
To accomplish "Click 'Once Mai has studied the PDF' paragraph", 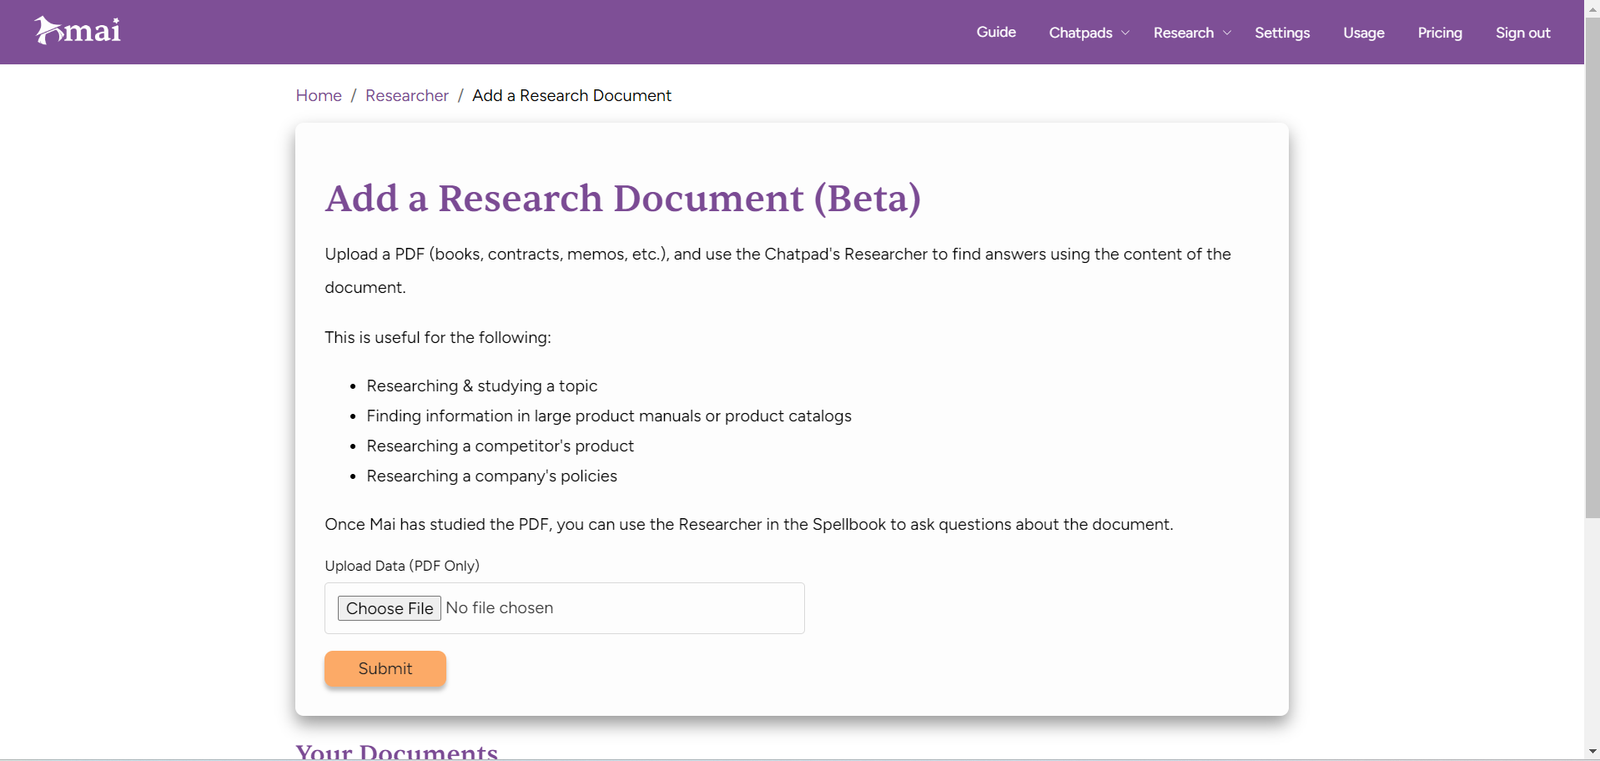I will (749, 524).
